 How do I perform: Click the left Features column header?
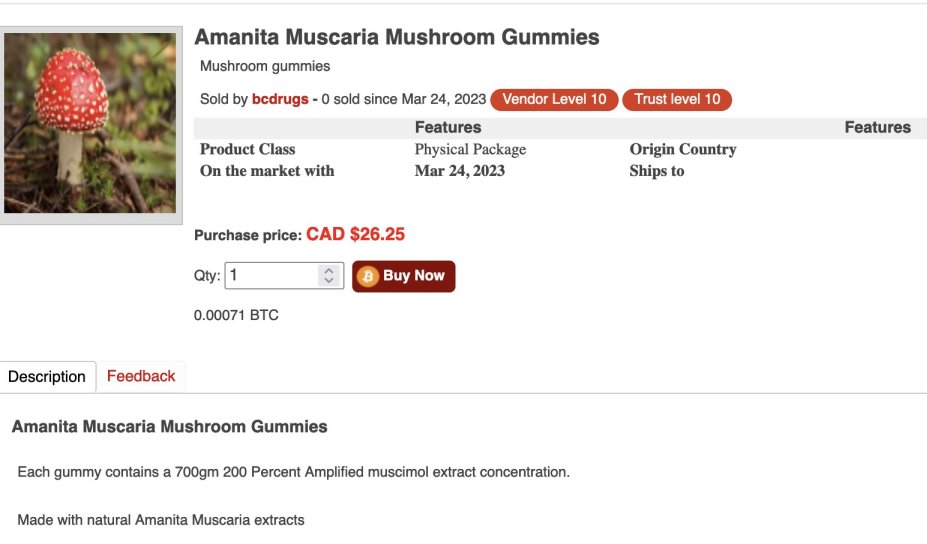[x=448, y=127]
